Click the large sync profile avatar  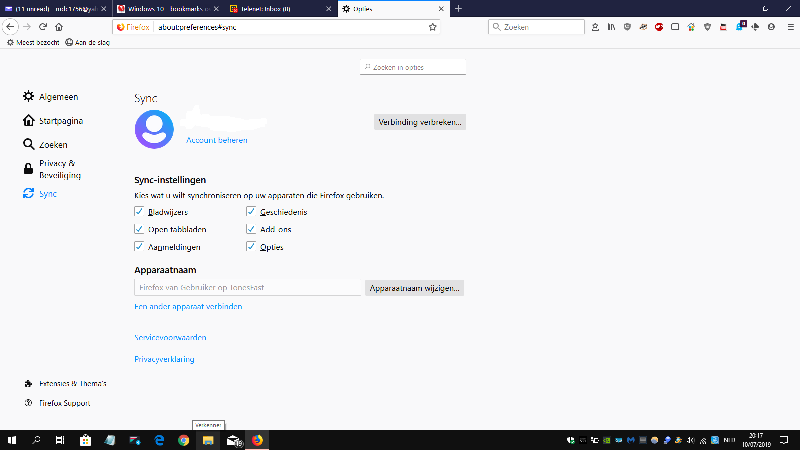tap(154, 129)
